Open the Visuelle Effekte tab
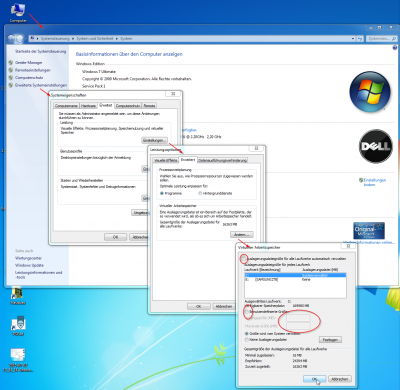Image resolution: width=400 pixels, height=390 pixels. 166,160
